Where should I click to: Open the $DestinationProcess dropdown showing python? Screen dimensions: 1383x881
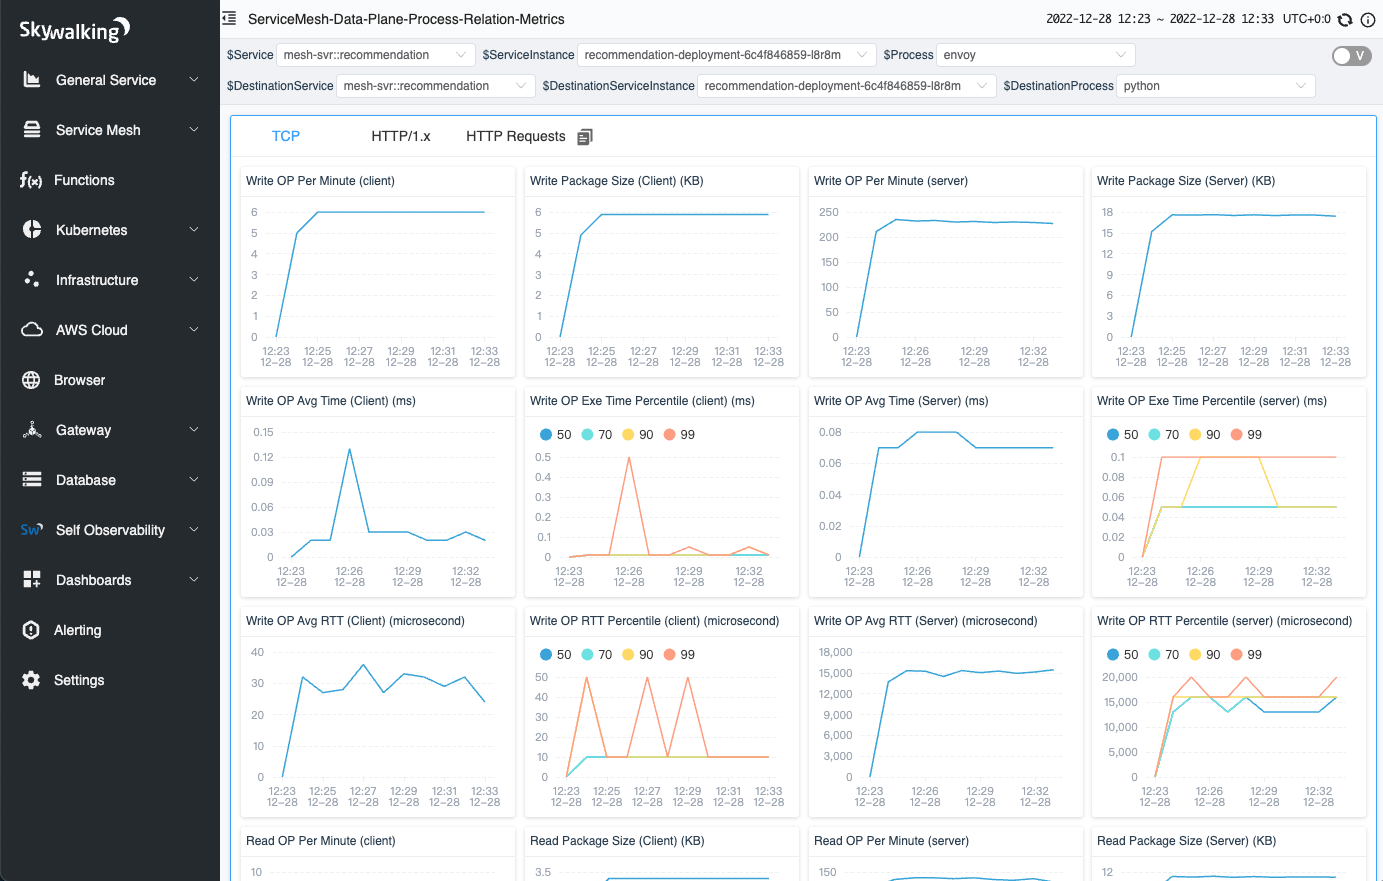pyautogui.click(x=1215, y=86)
